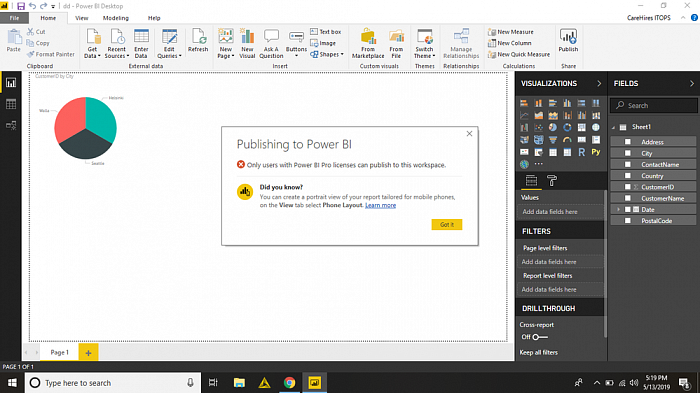Image resolution: width=700 pixels, height=393 pixels.
Task: Select the R script visual icon
Action: click(581, 152)
